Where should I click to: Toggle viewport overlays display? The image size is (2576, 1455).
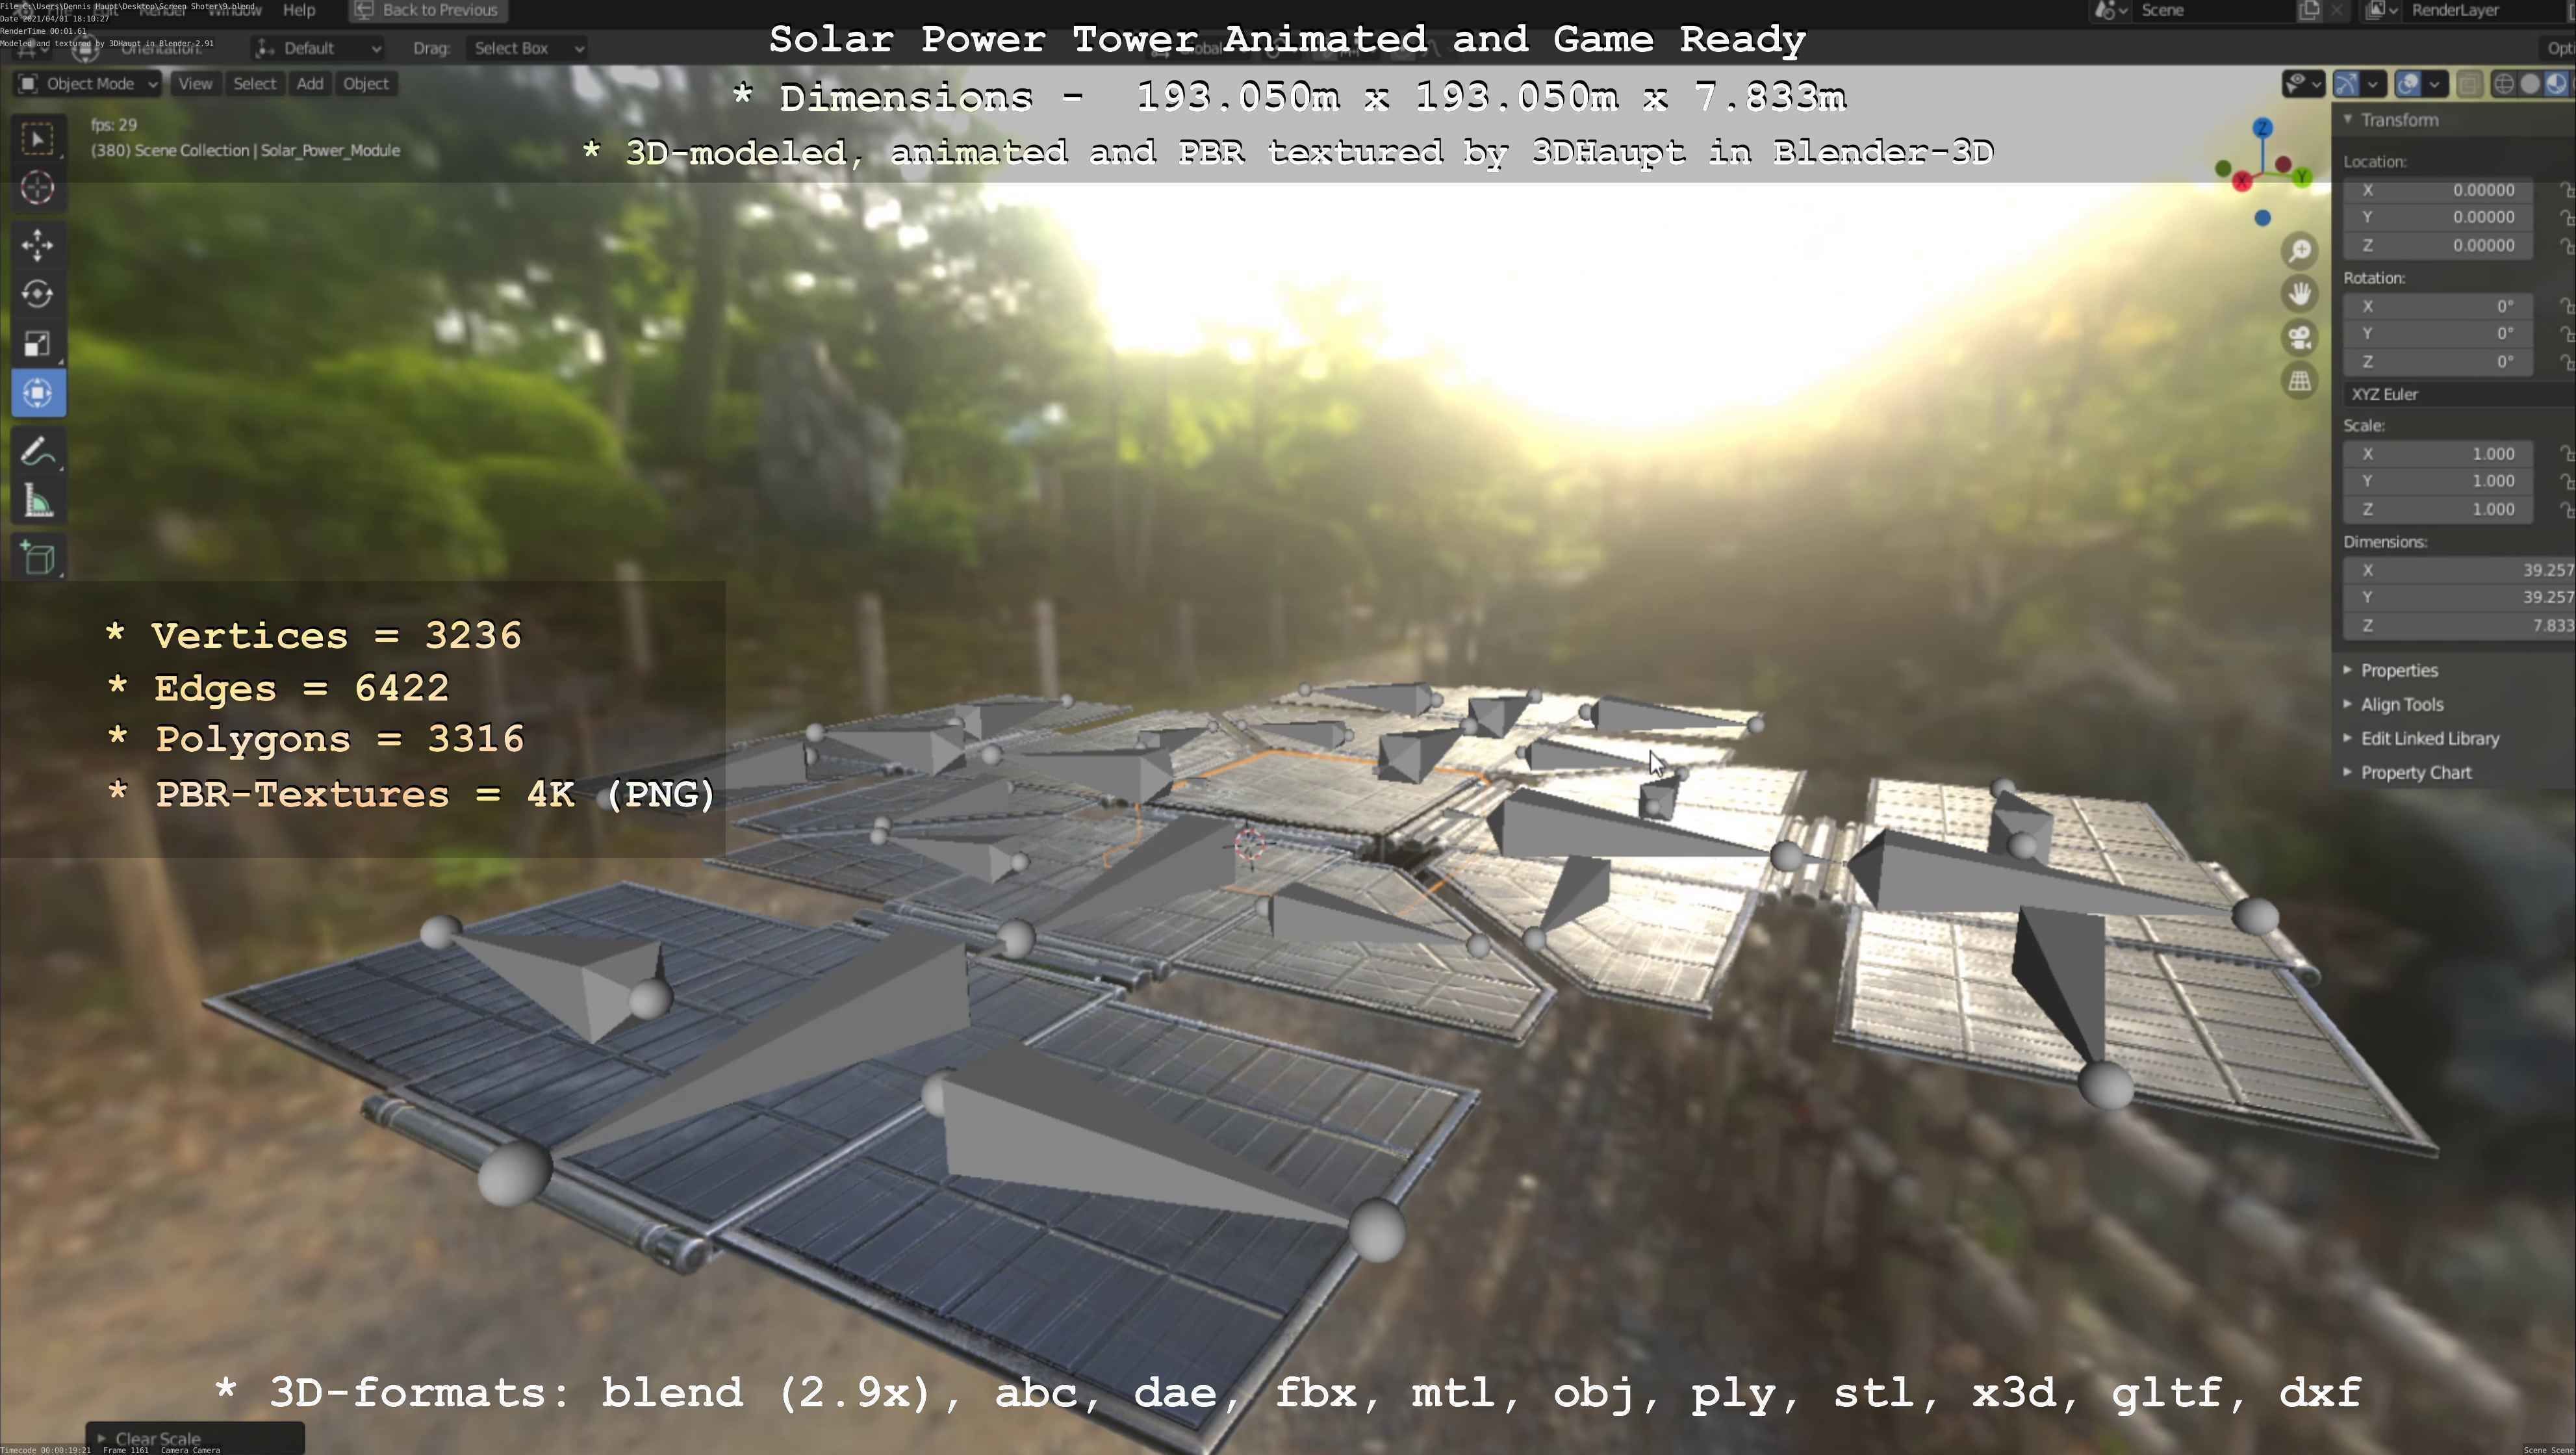(2408, 84)
